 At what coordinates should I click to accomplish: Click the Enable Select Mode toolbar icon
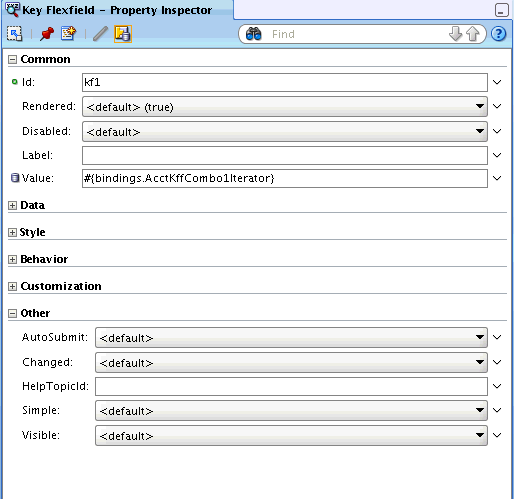(14, 34)
